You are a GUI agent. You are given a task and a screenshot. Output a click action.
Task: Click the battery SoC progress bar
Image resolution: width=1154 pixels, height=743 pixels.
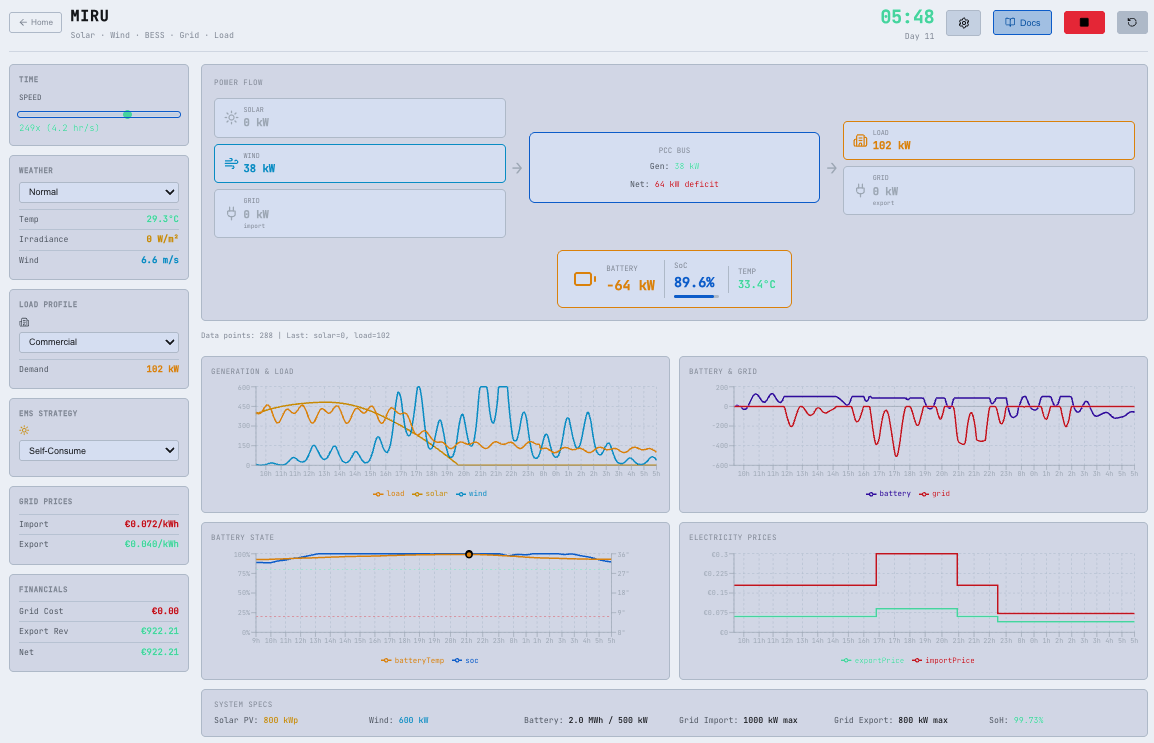(696, 296)
